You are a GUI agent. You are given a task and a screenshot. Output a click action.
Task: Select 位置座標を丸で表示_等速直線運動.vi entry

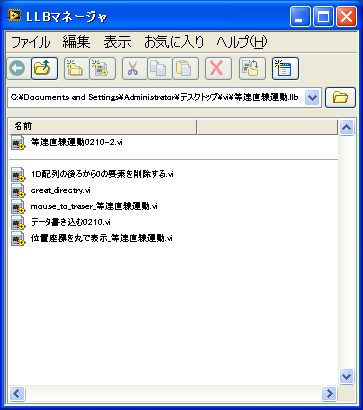pyautogui.click(x=101, y=238)
